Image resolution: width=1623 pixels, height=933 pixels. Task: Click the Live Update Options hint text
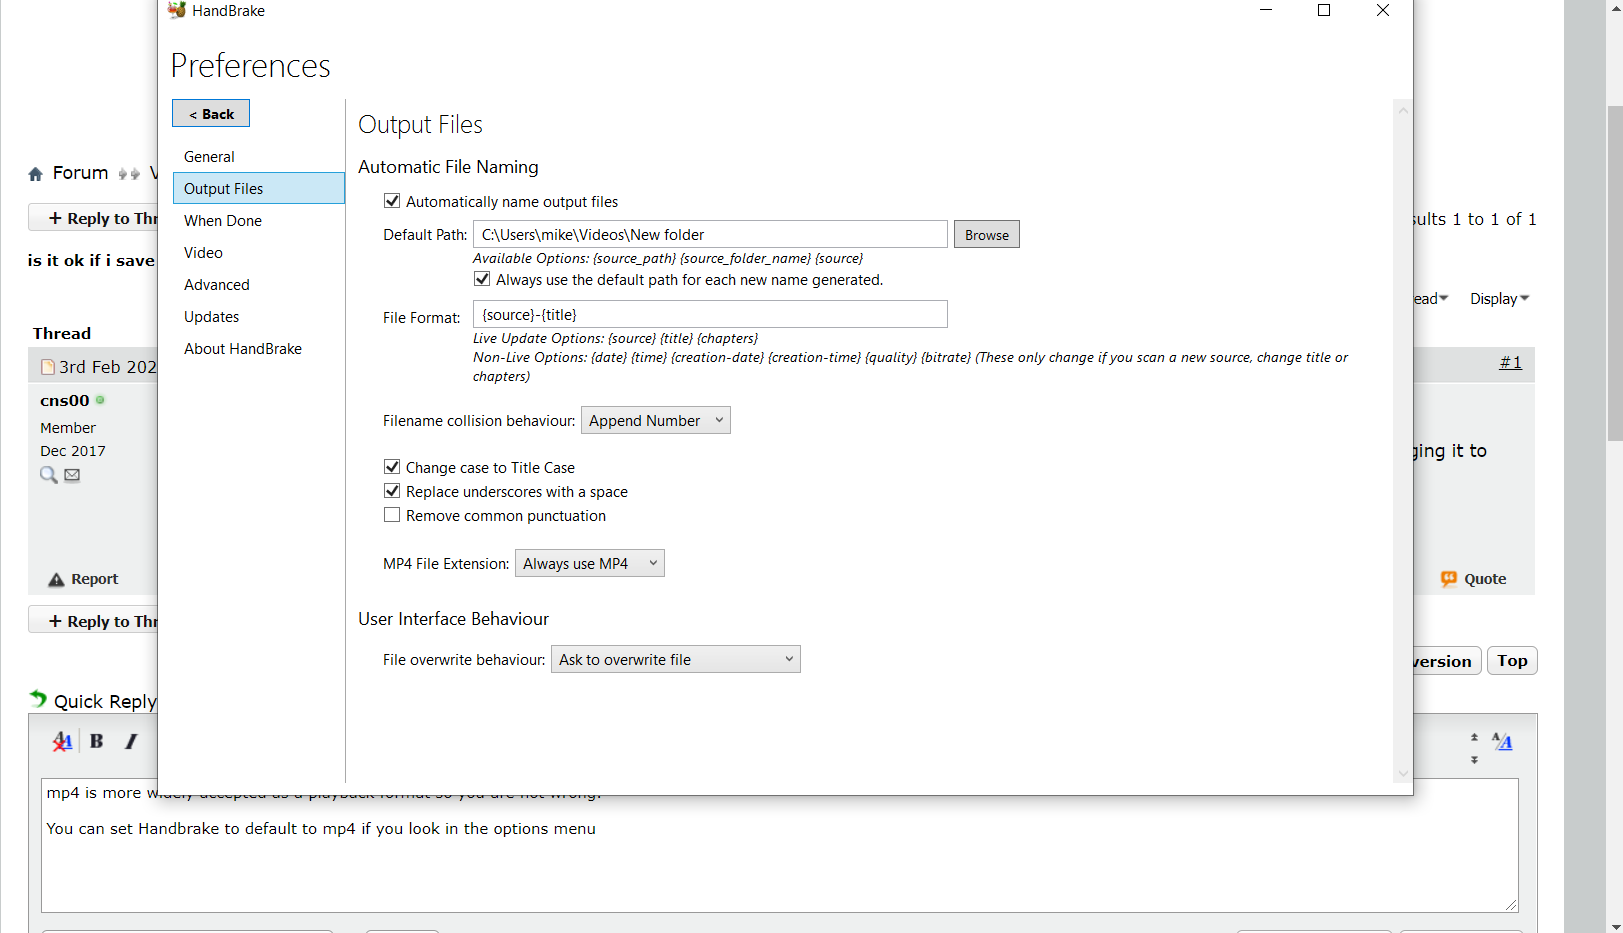(x=615, y=338)
